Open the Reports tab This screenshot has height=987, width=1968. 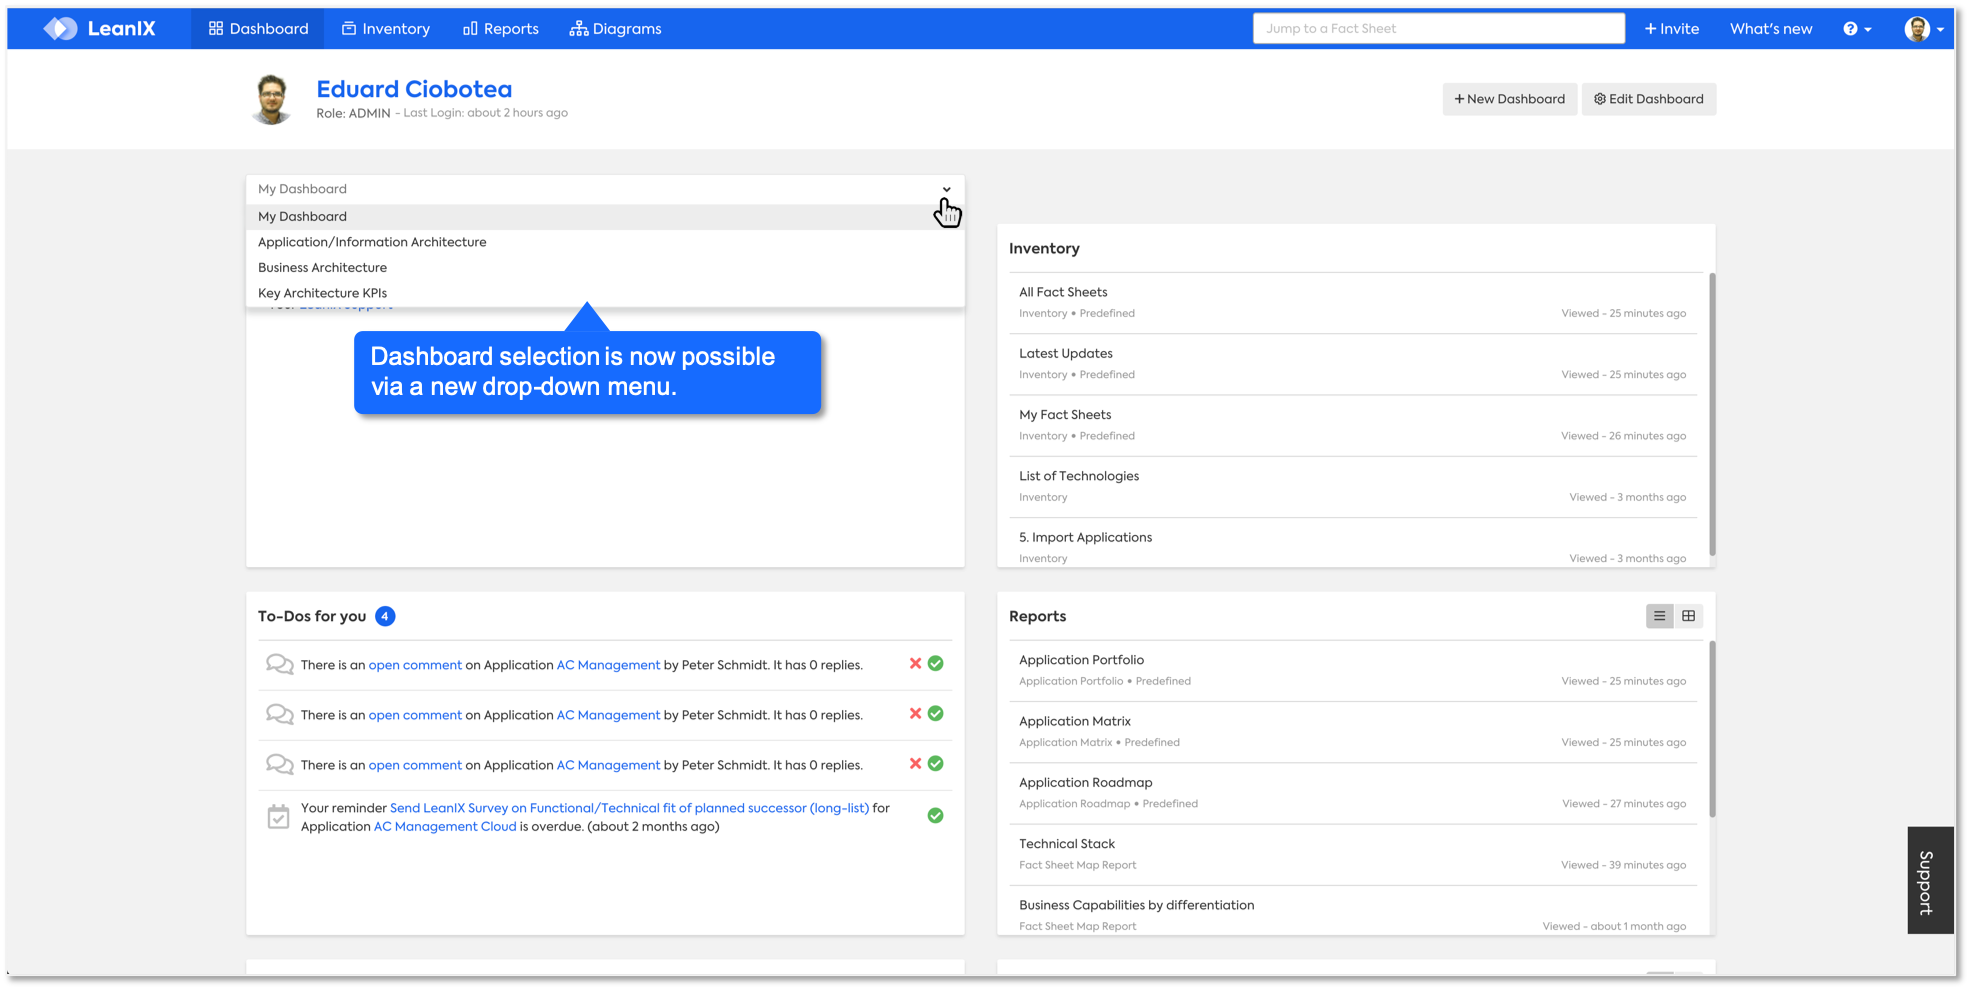click(501, 28)
